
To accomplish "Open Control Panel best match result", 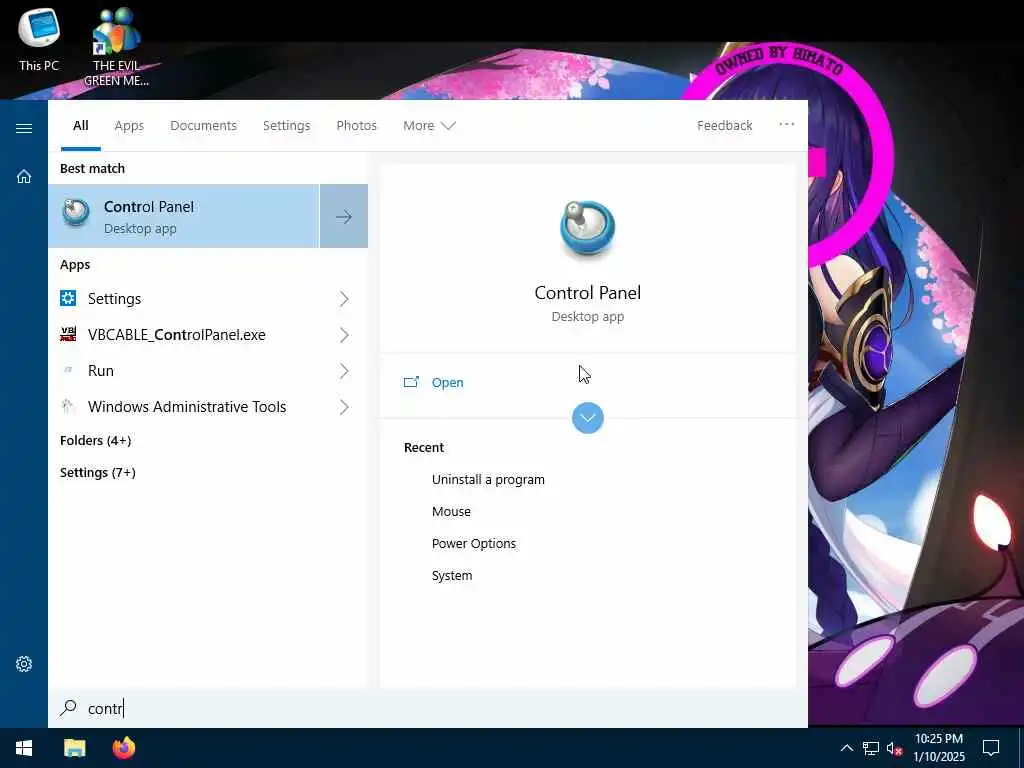I will [x=184, y=216].
